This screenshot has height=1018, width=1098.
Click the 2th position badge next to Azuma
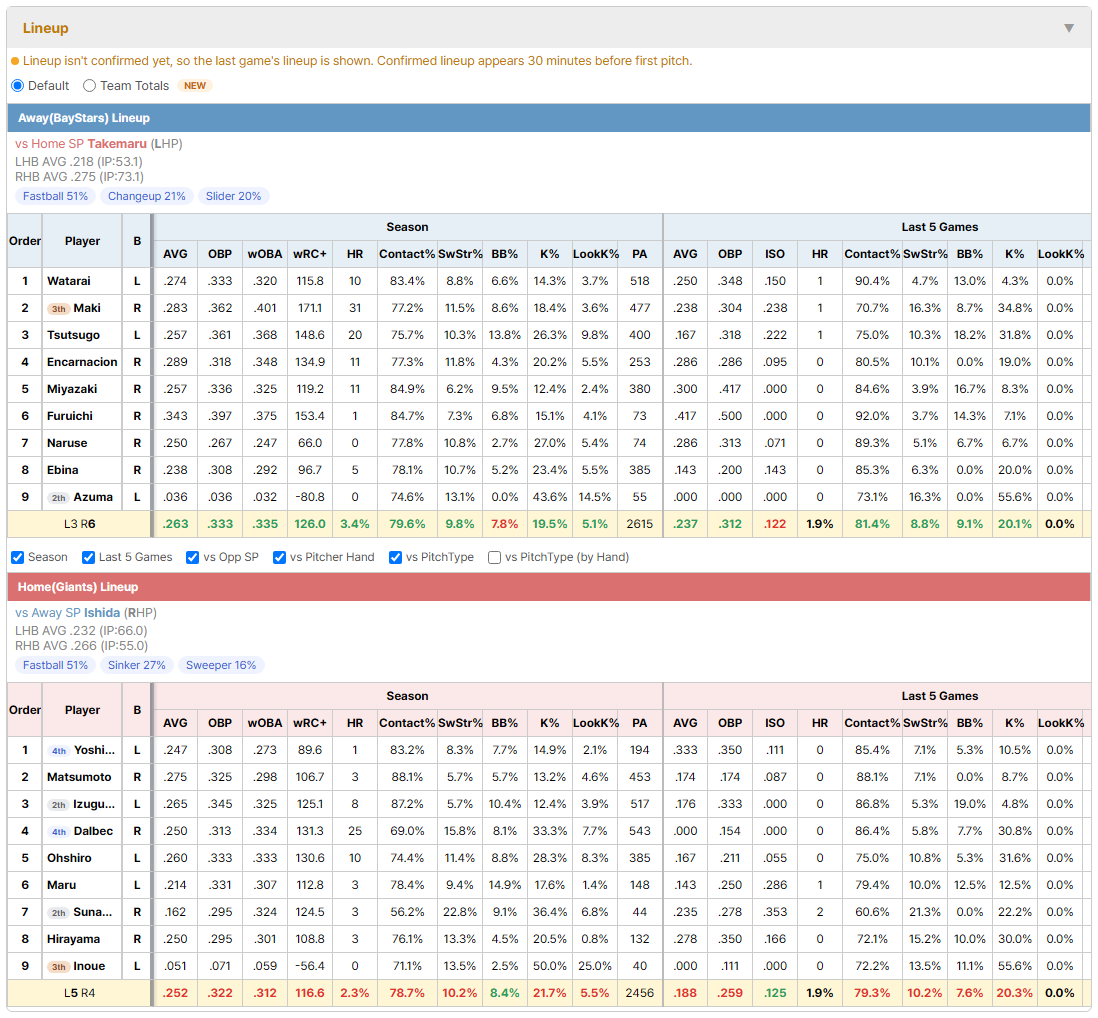(59, 498)
